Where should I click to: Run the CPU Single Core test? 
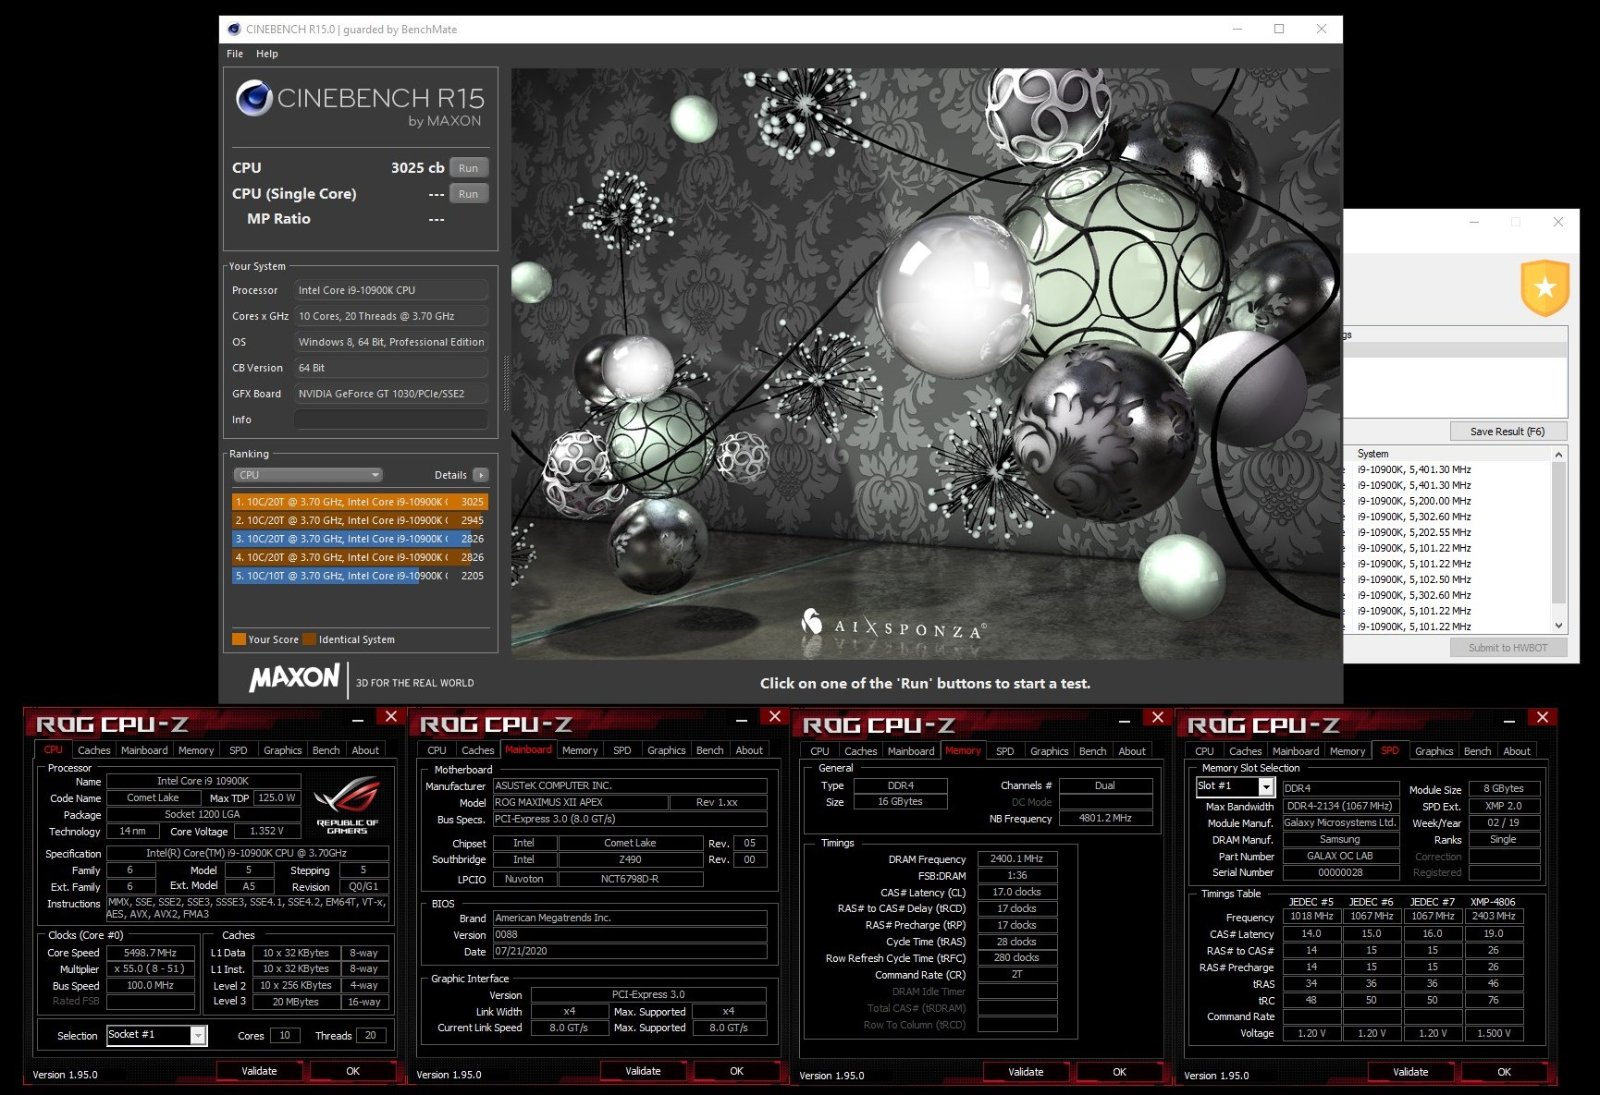[x=468, y=194]
